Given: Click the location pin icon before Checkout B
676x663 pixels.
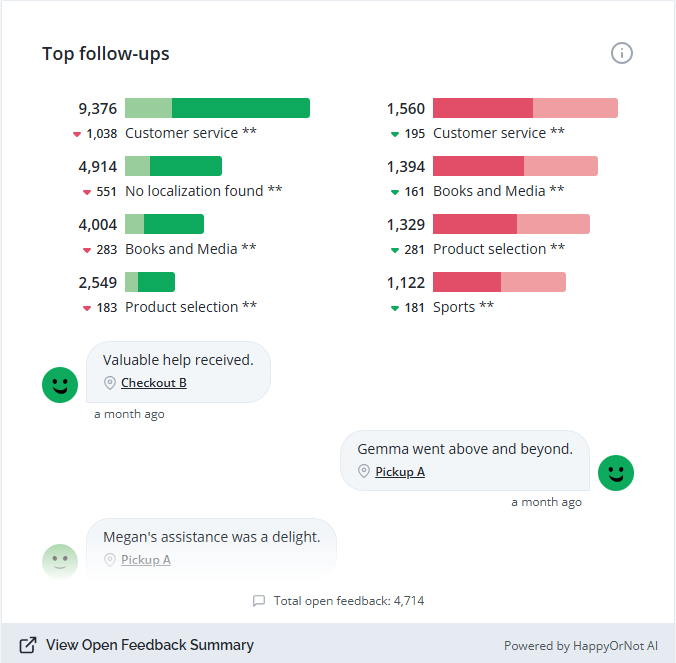Looking at the screenshot, I should (x=110, y=383).
